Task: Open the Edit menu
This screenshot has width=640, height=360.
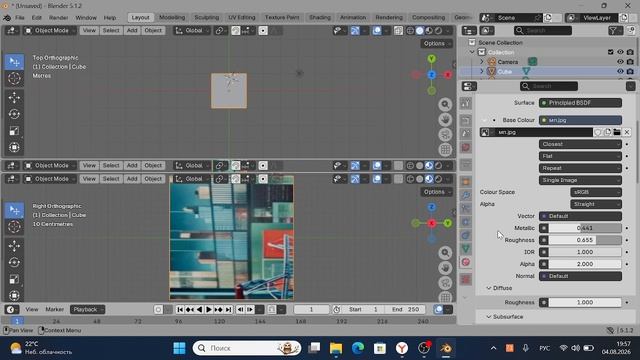Action: [37, 18]
